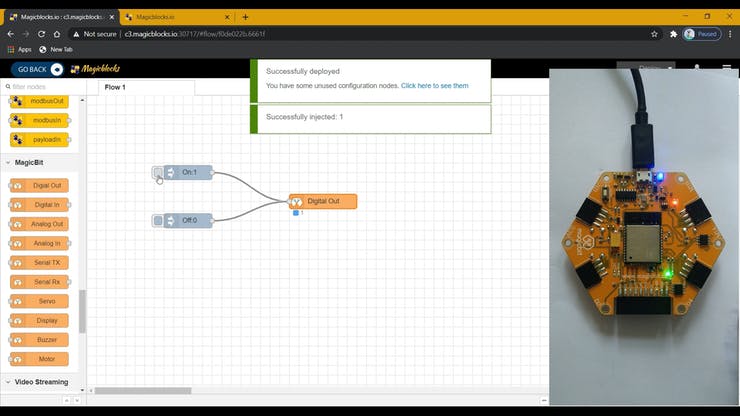
Task: Click the GO BACK button
Action: pyautogui.click(x=37, y=69)
